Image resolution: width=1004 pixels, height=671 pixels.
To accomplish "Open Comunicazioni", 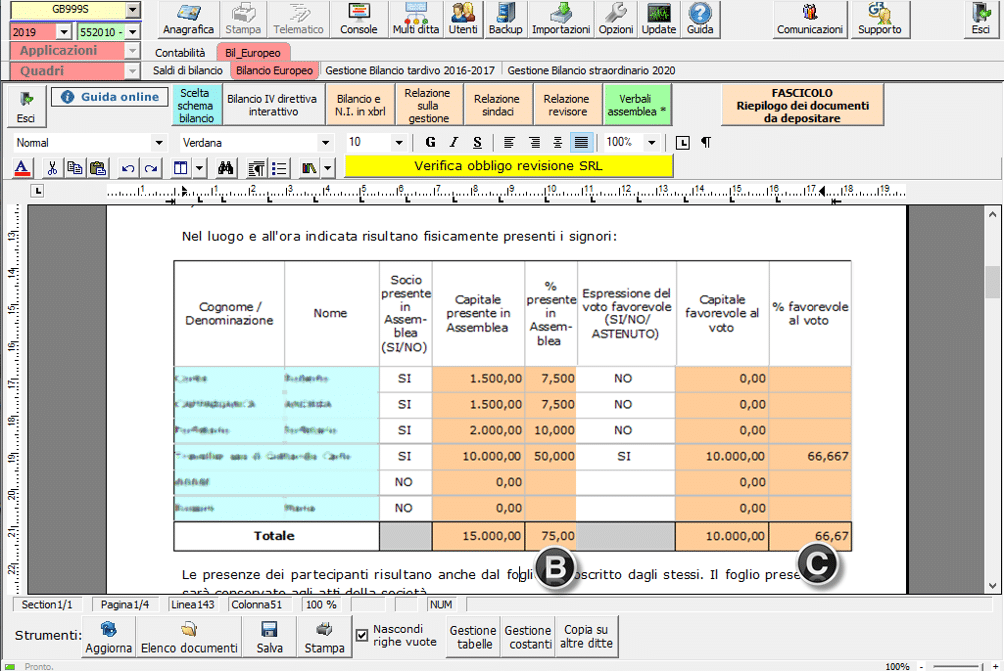I will (x=809, y=19).
